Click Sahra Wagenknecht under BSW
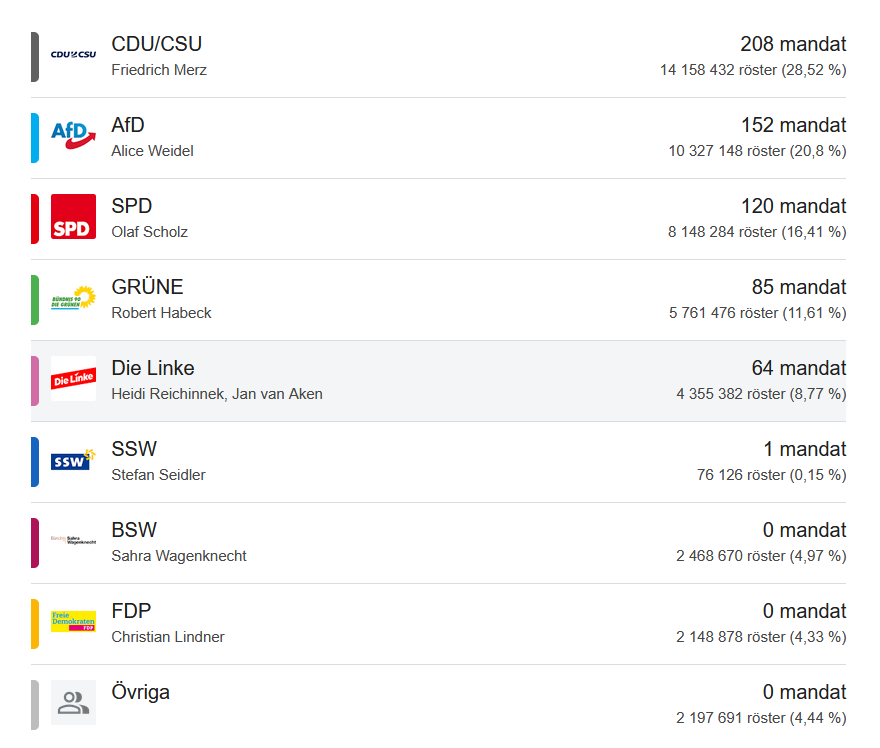 point(179,556)
